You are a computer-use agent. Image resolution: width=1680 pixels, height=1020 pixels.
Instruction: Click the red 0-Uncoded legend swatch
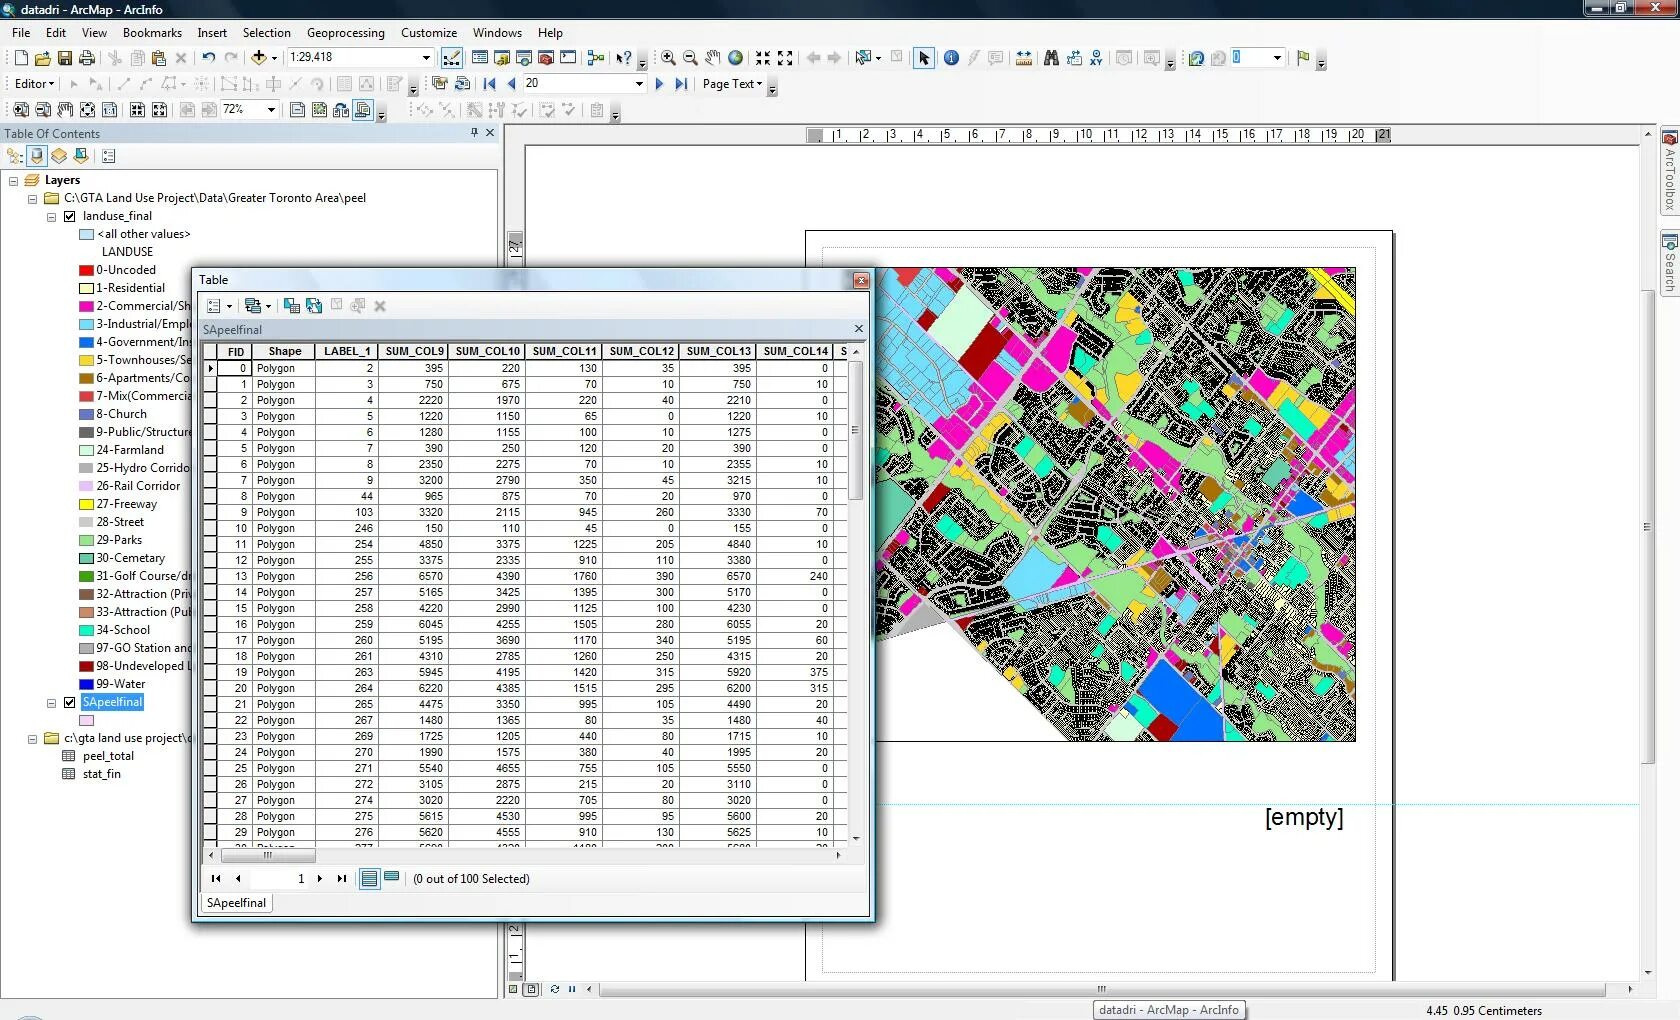[86, 270]
